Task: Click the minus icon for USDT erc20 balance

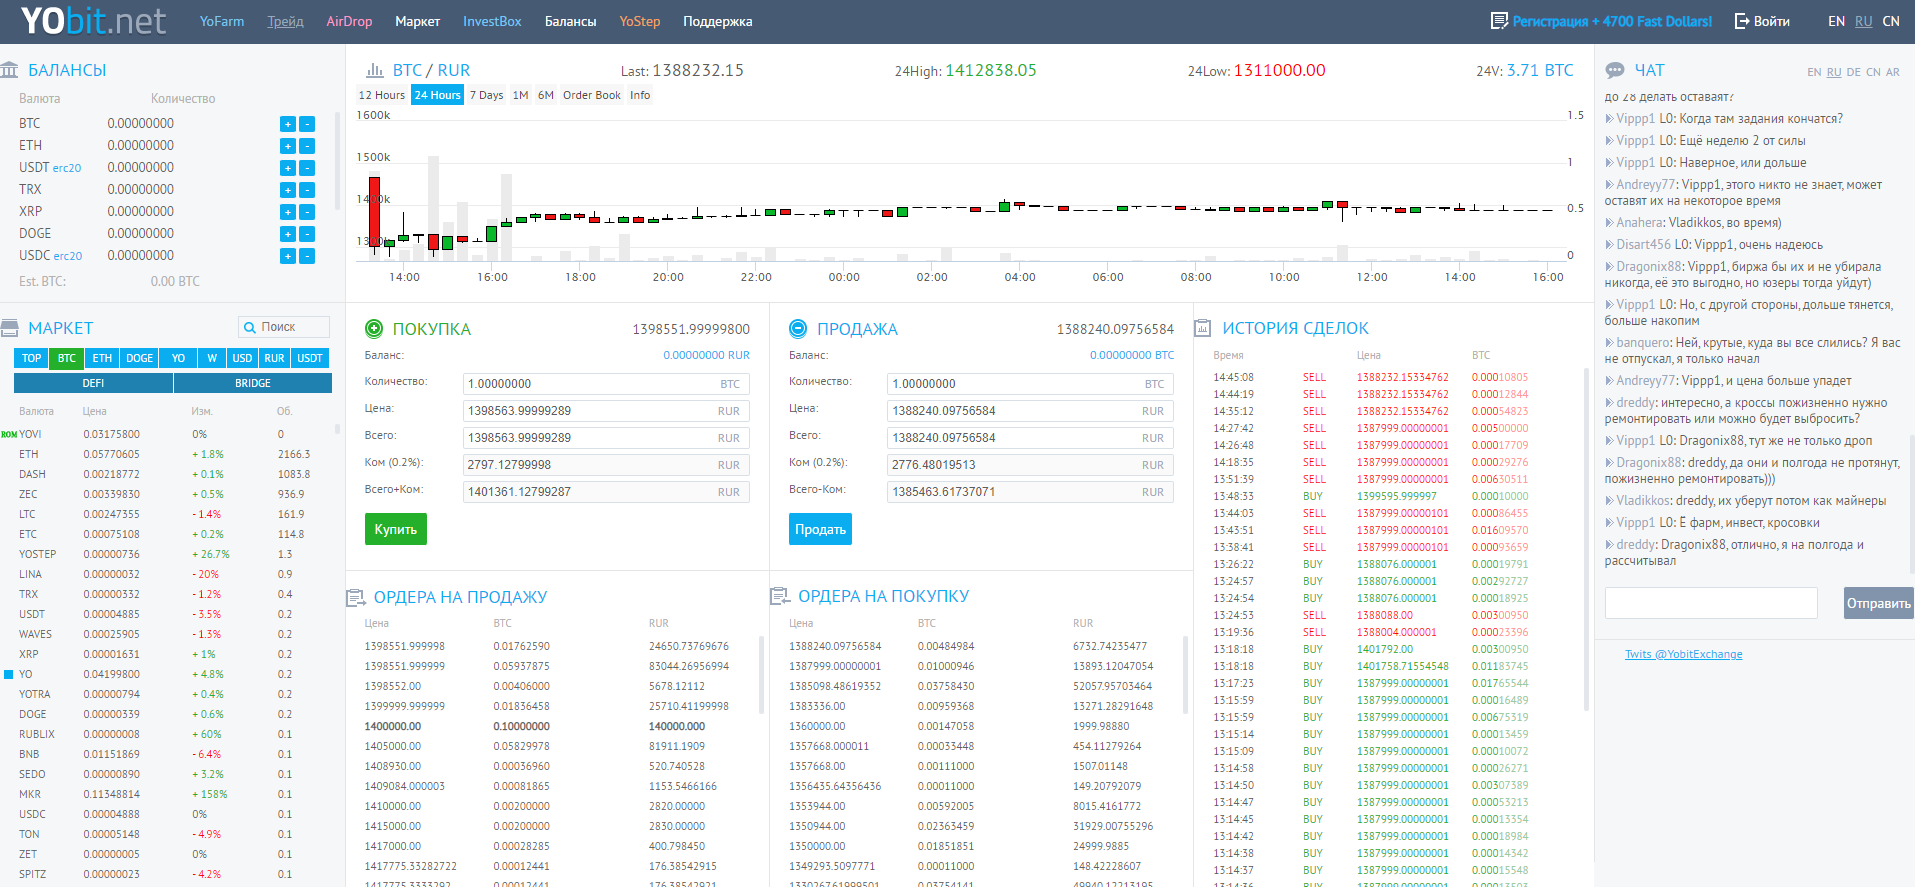Action: click(307, 168)
